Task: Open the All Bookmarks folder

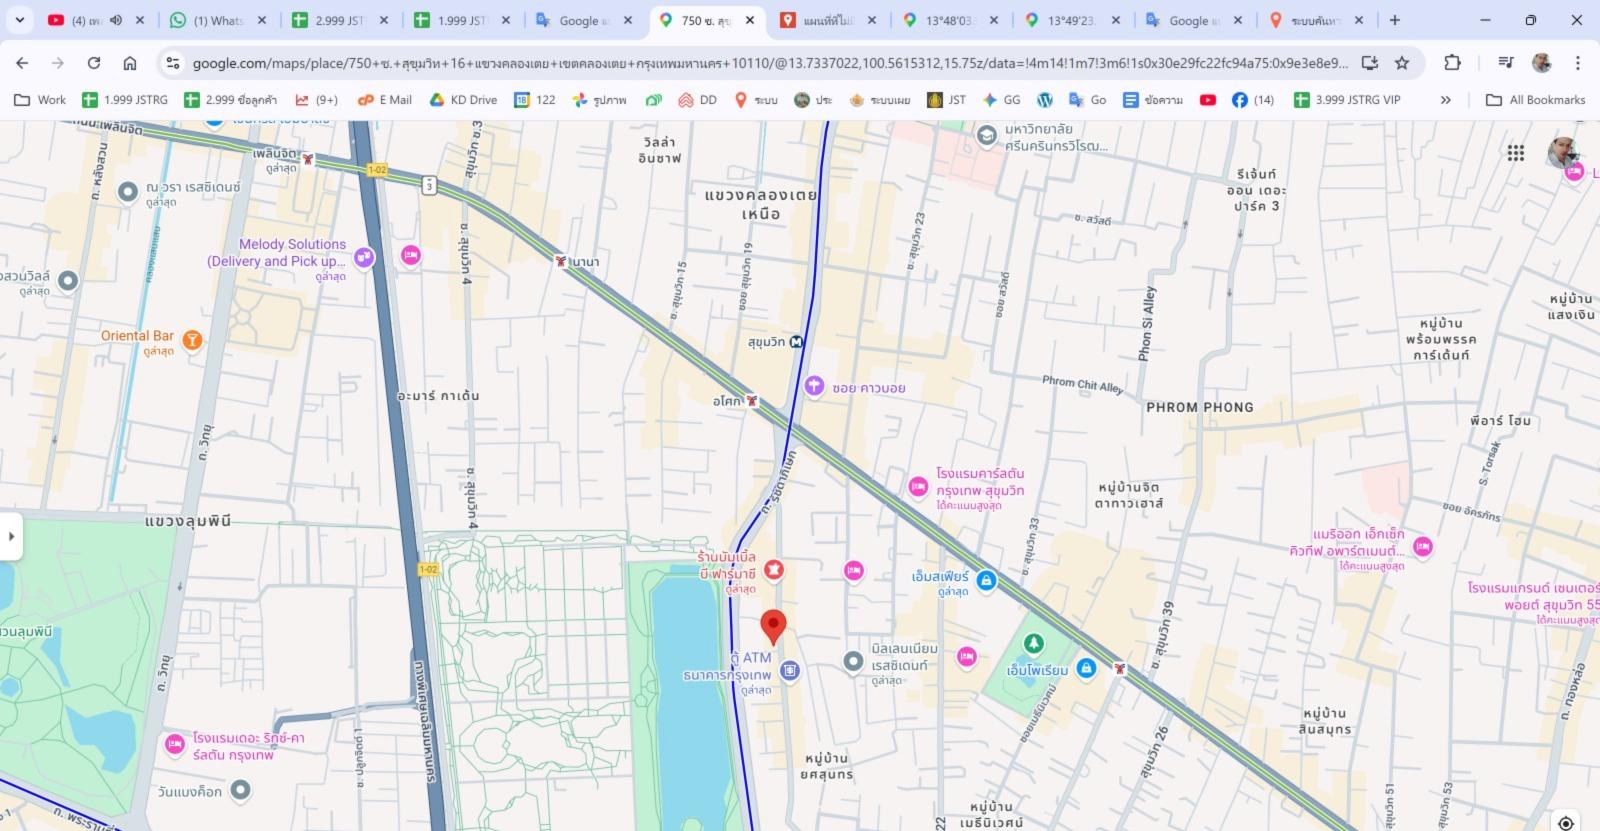Action: 1535,100
